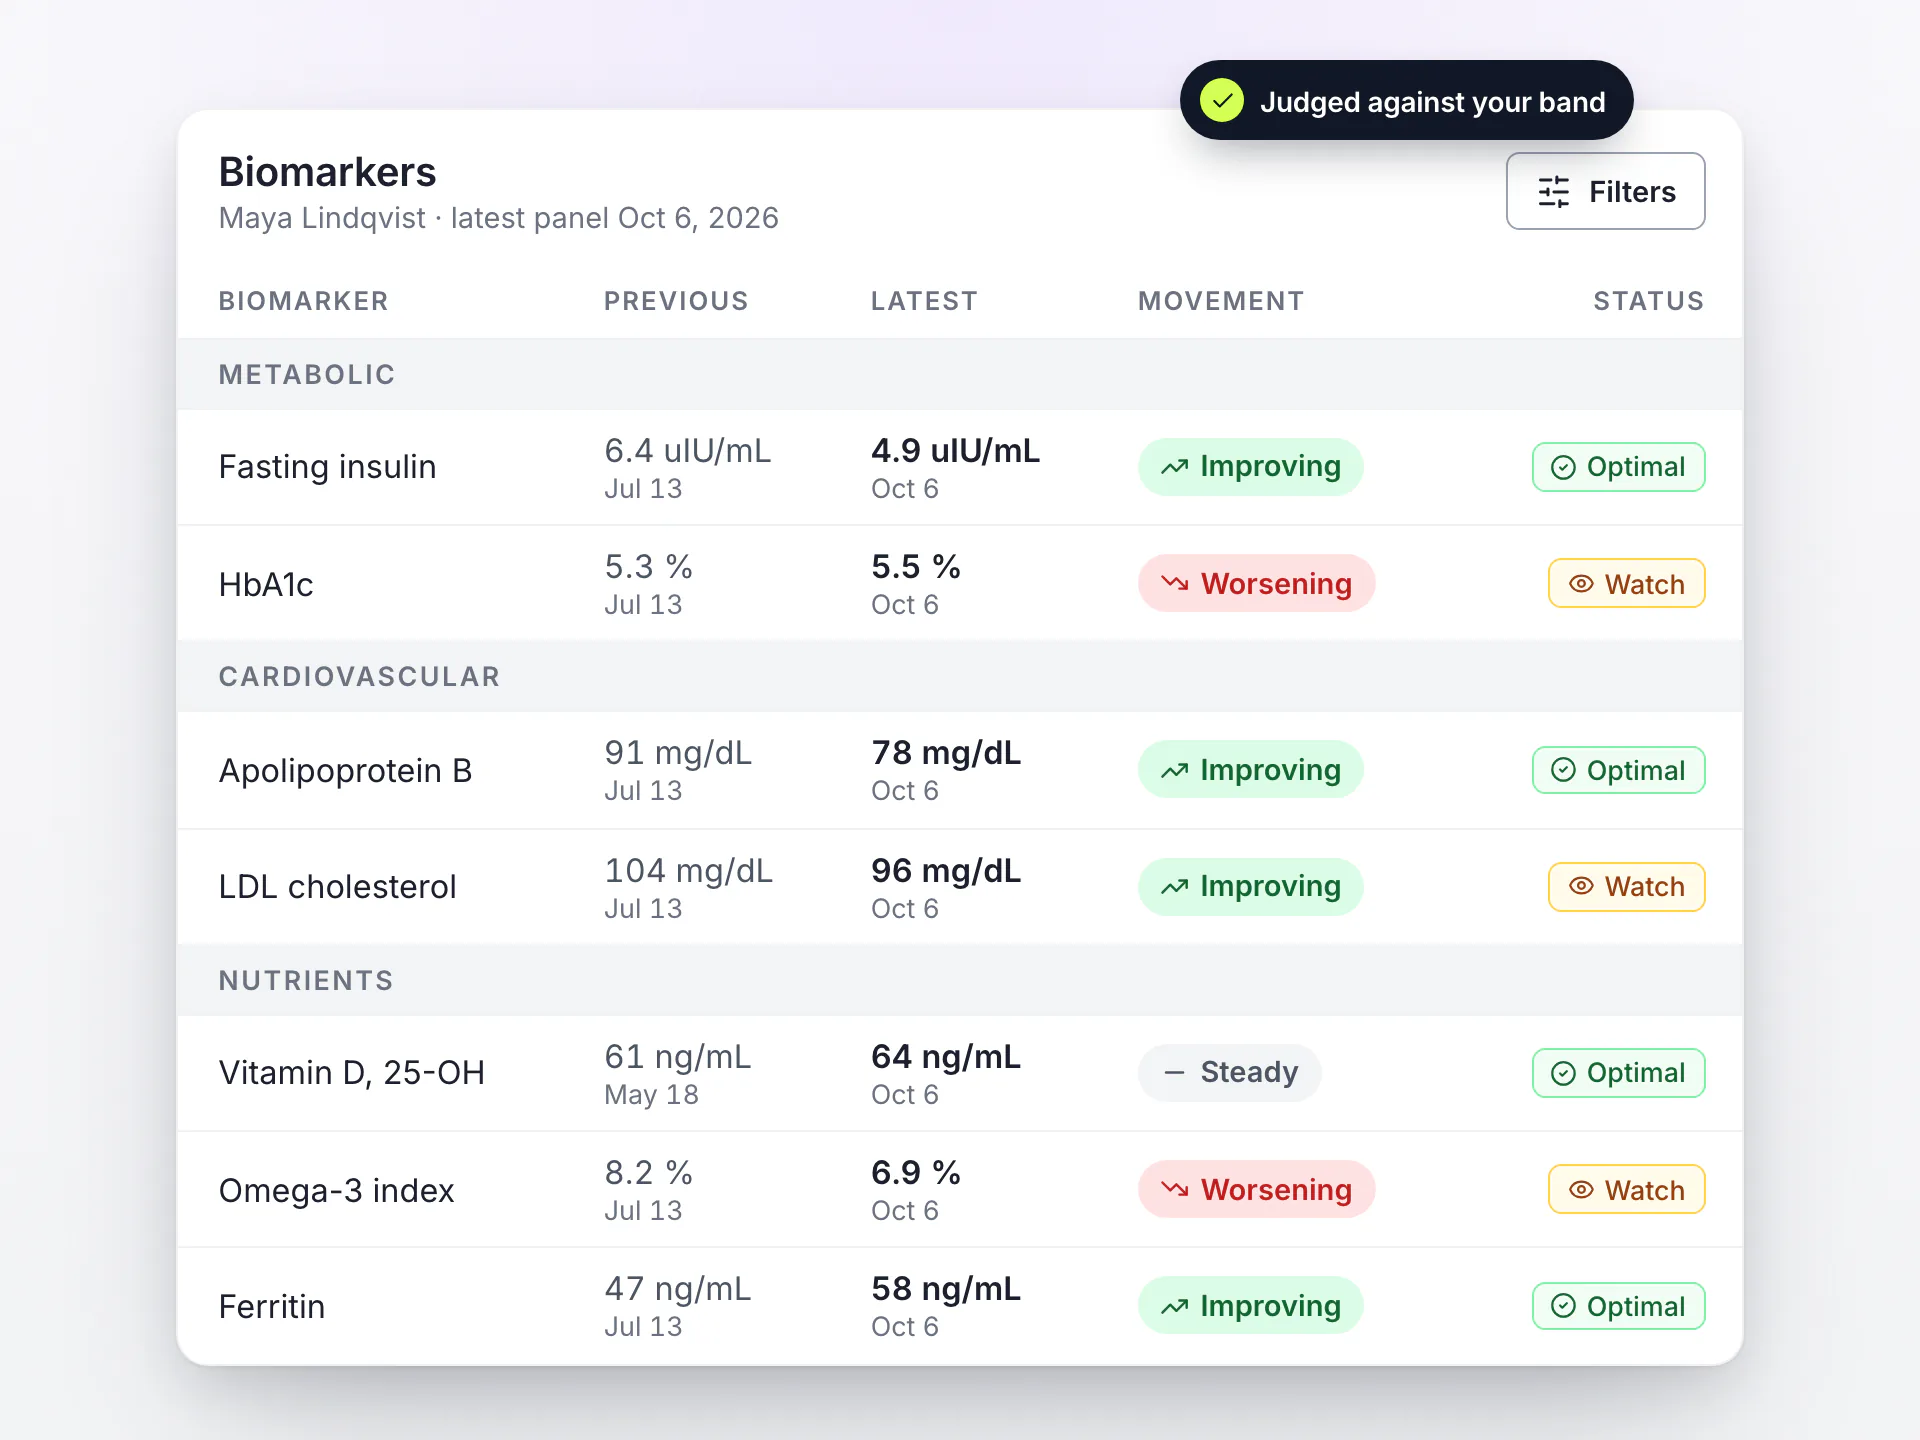Open the Omega-3 index biomarker name
Screen dimensions: 1920x1440
(336, 1191)
